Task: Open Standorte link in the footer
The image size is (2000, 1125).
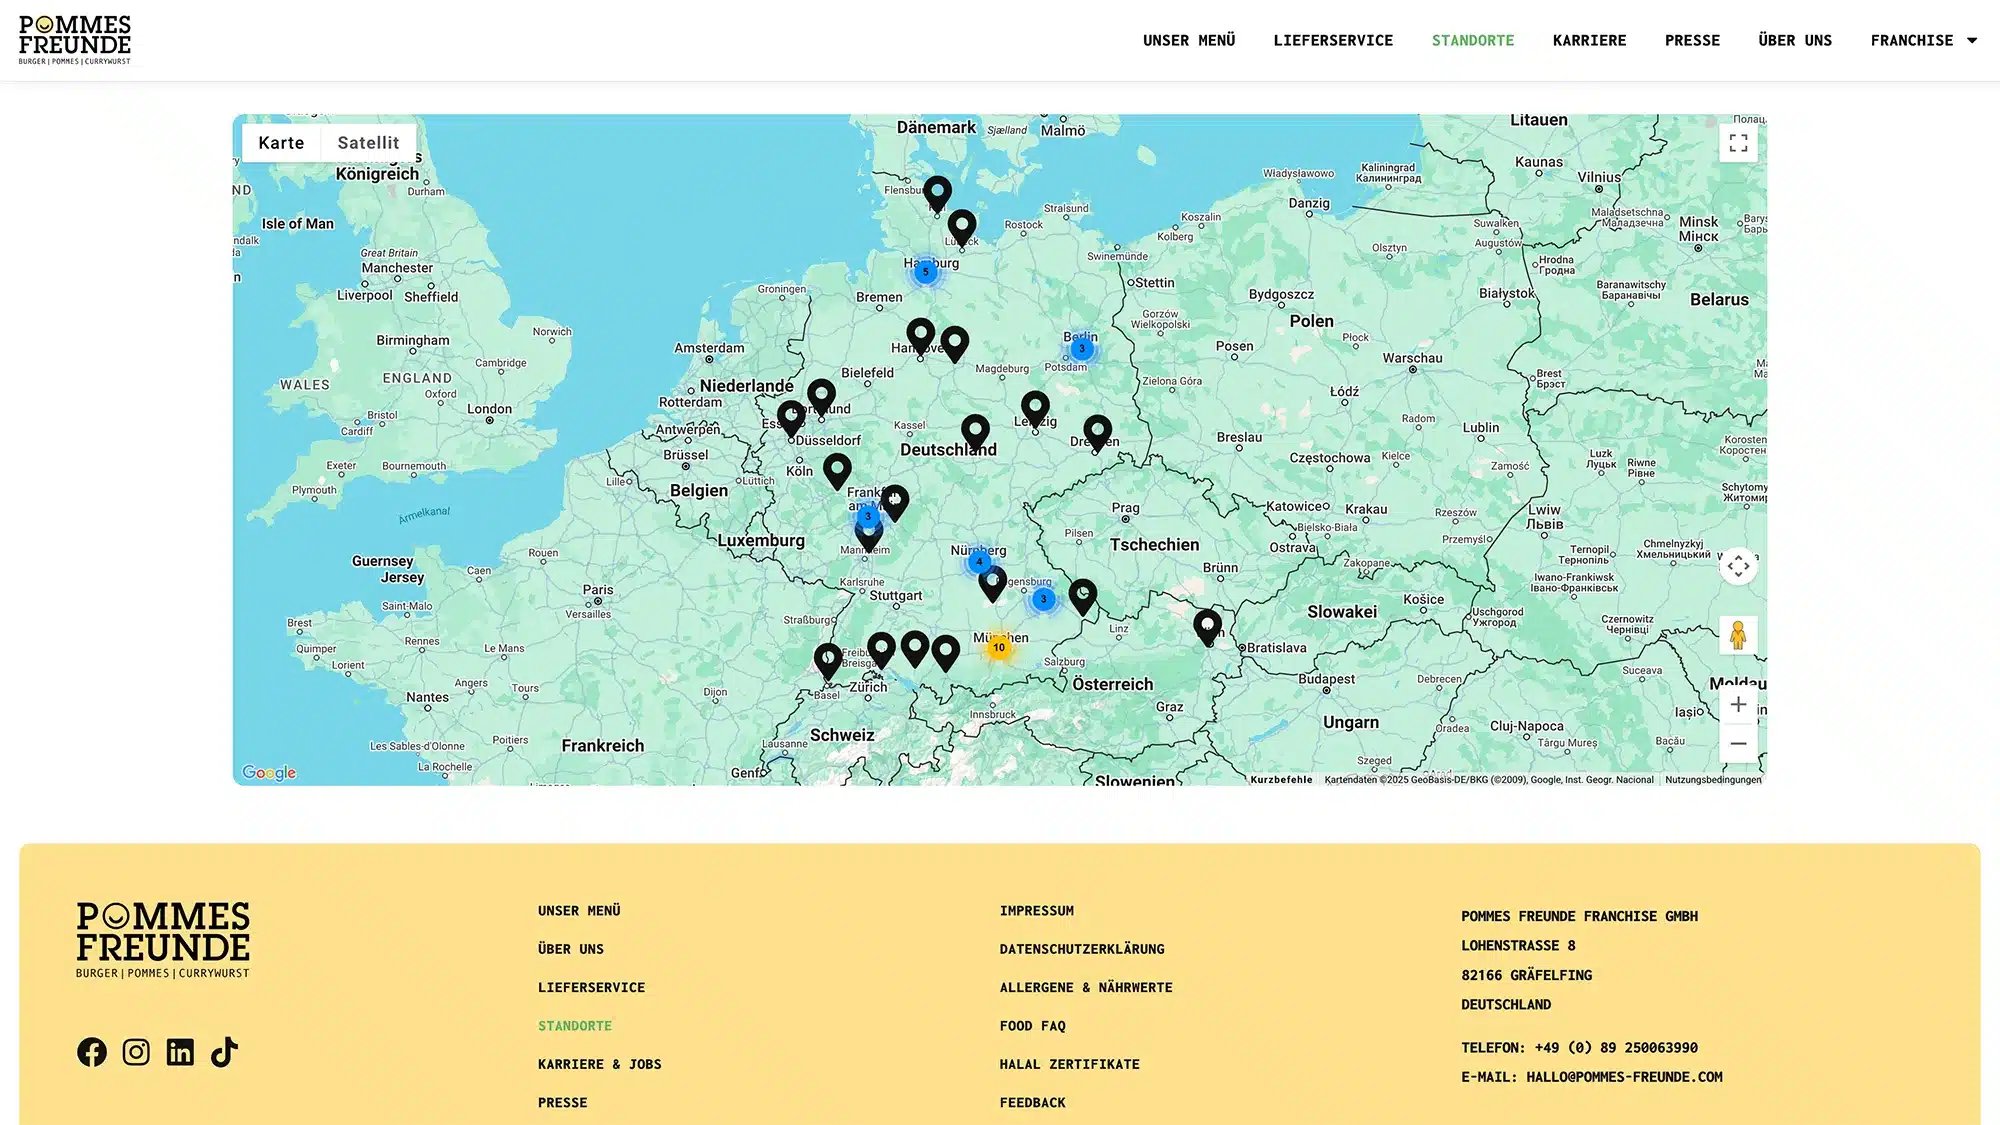Action: pos(574,1026)
